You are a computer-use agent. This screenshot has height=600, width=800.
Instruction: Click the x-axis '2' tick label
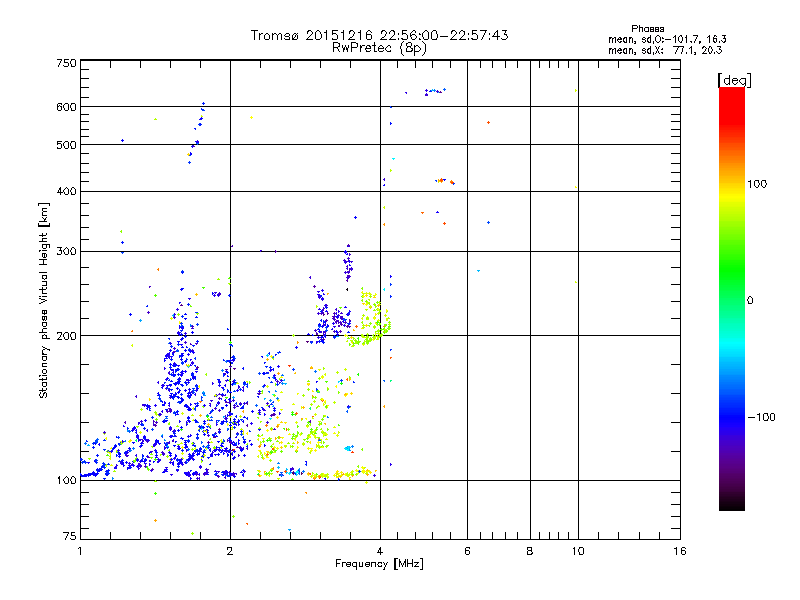coord(230,551)
